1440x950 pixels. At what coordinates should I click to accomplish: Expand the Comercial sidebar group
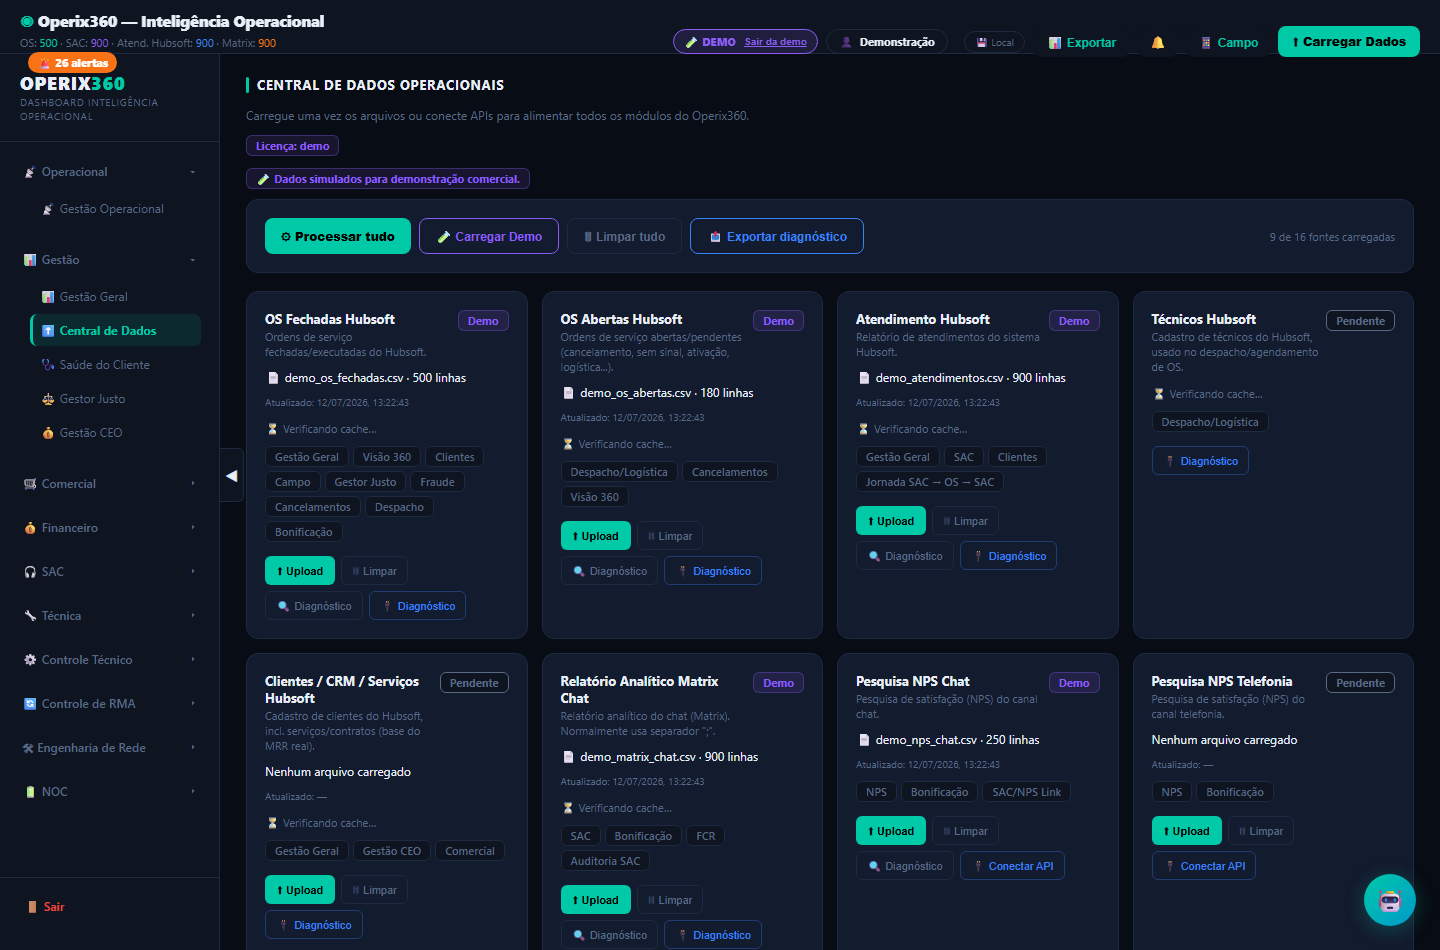pyautogui.click(x=110, y=484)
